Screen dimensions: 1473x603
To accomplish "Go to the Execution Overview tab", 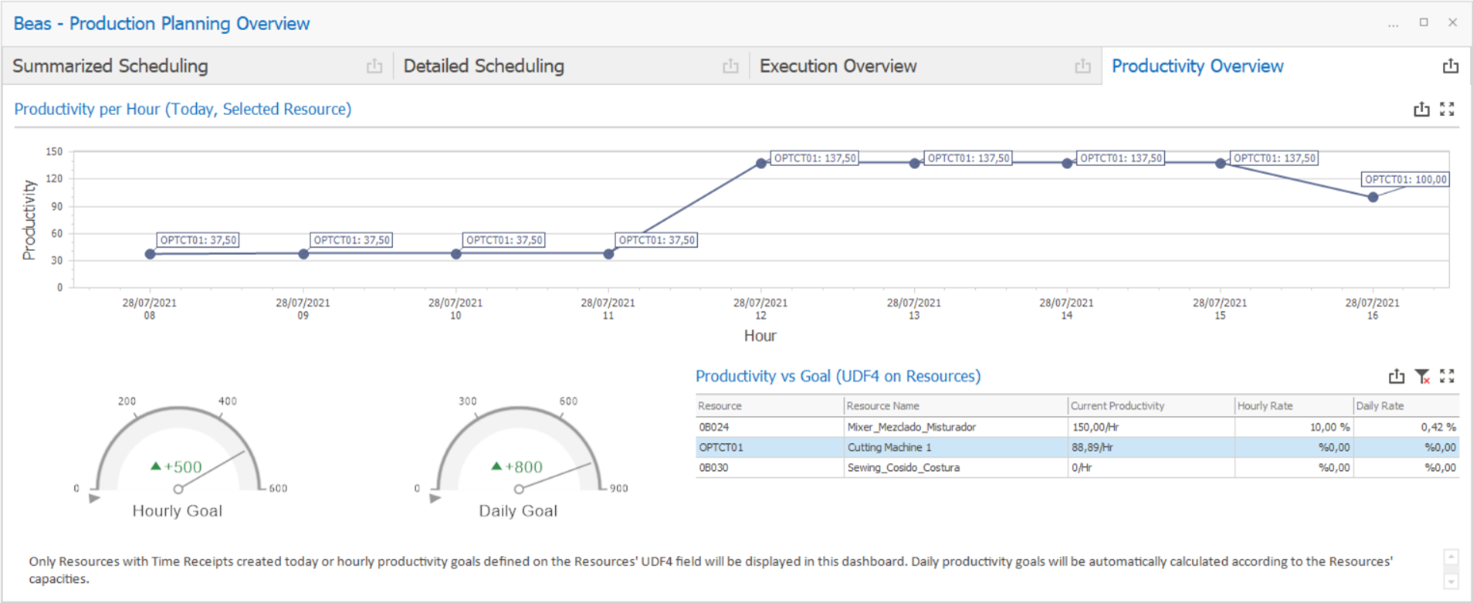I will [x=838, y=67].
